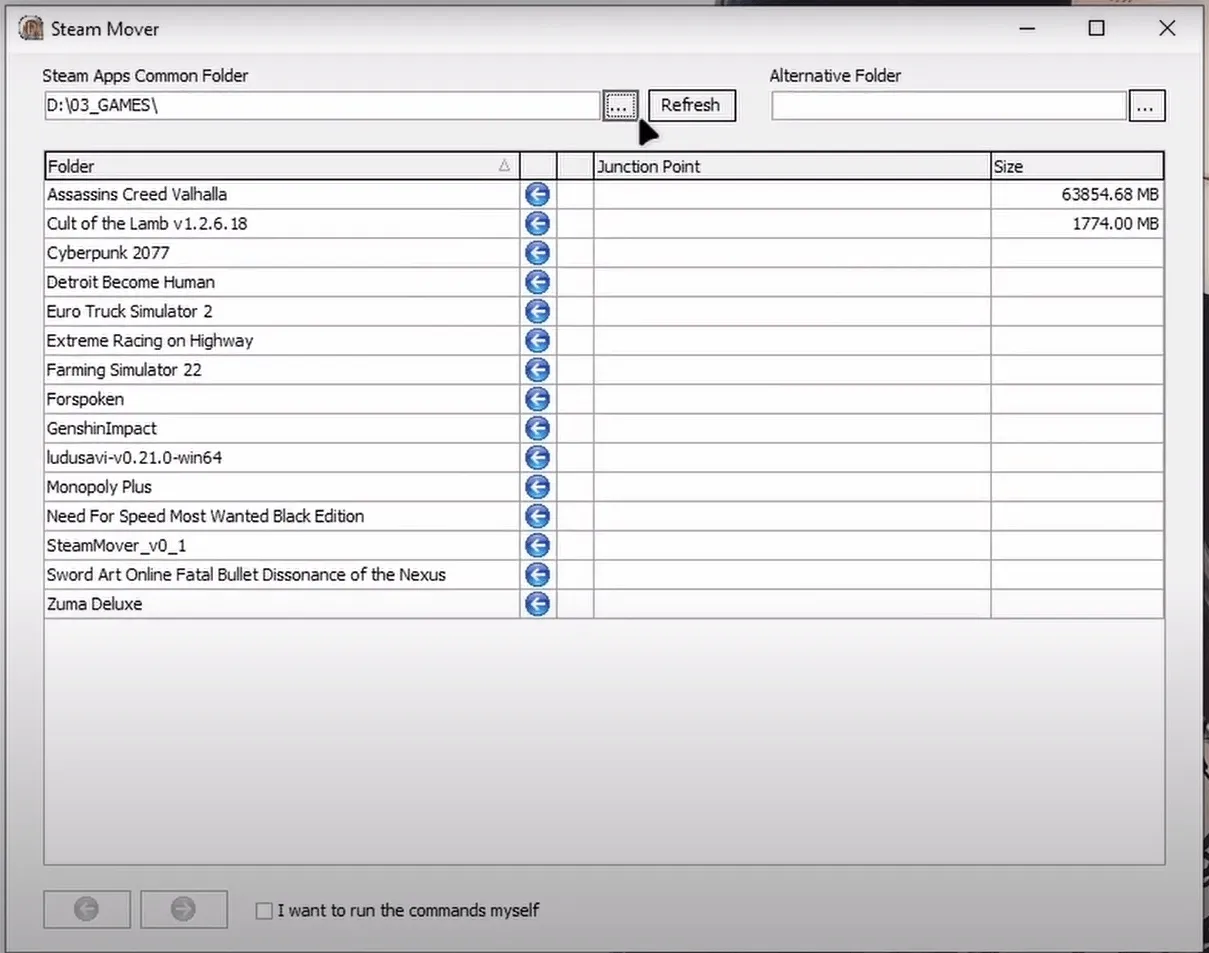This screenshot has height=953, width=1209.
Task: Select the Extreme Racing on Highway row
Action: [604, 341]
